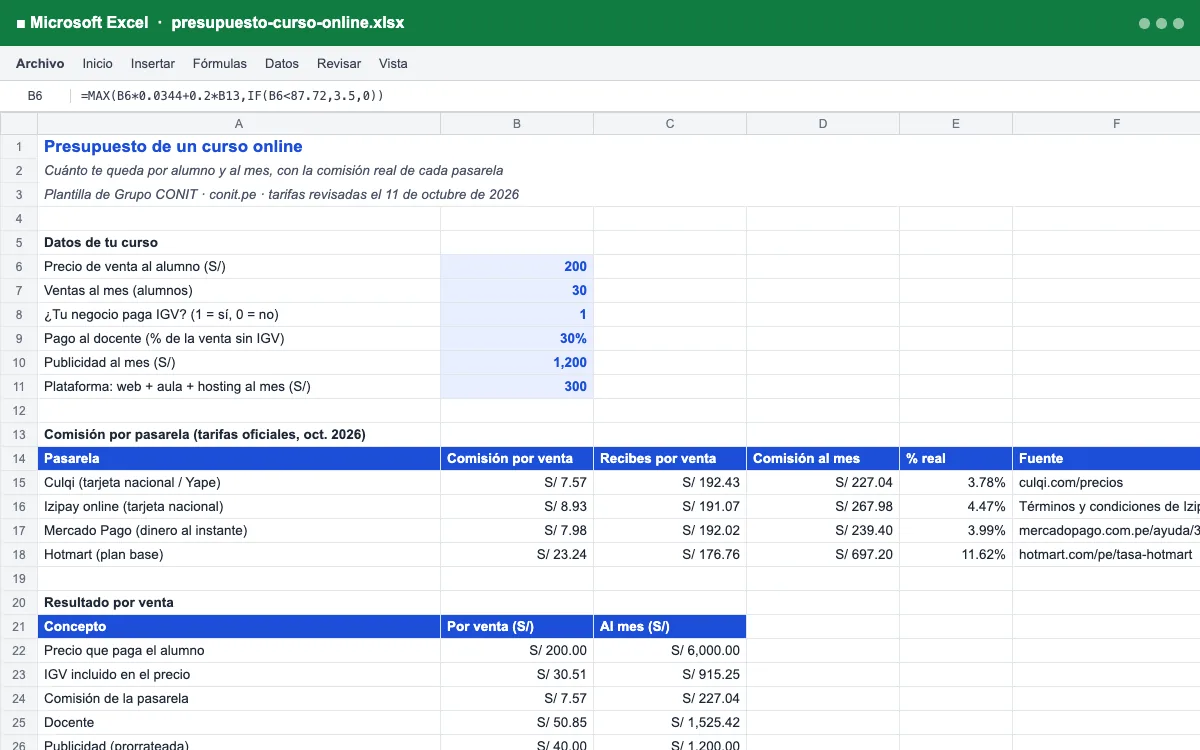Select platform cost value 300
The height and width of the screenshot is (750, 1200).
517,386
